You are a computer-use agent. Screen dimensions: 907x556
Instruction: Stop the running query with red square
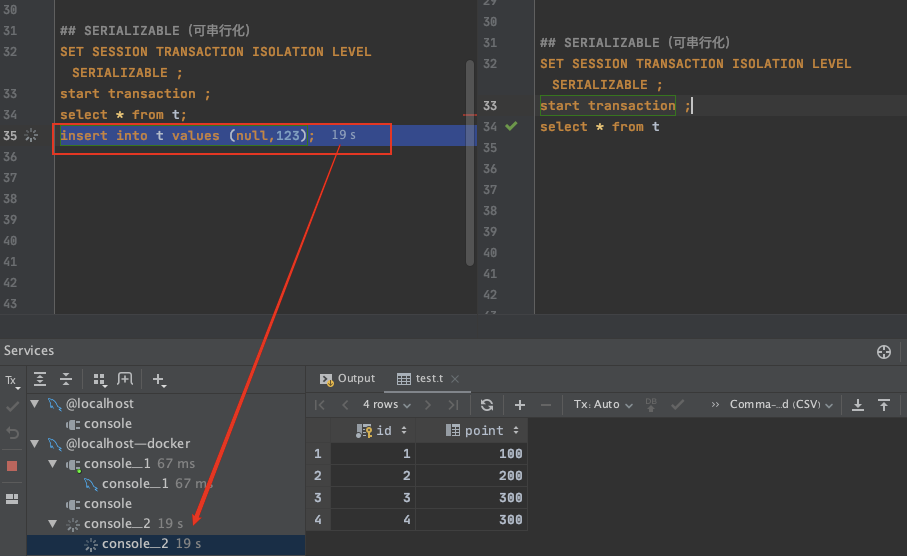pos(12,466)
